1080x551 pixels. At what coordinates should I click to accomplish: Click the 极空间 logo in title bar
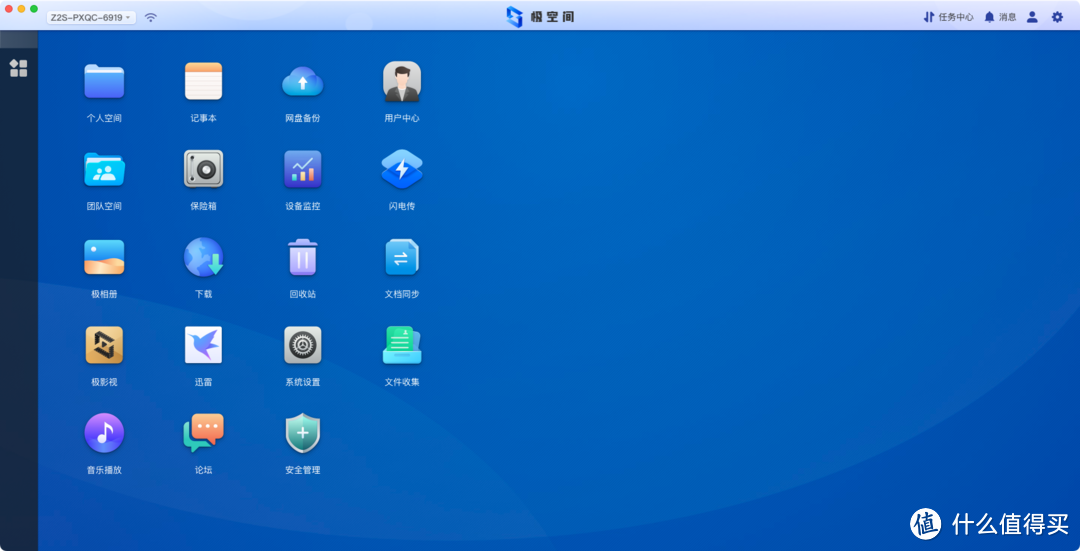click(x=540, y=17)
